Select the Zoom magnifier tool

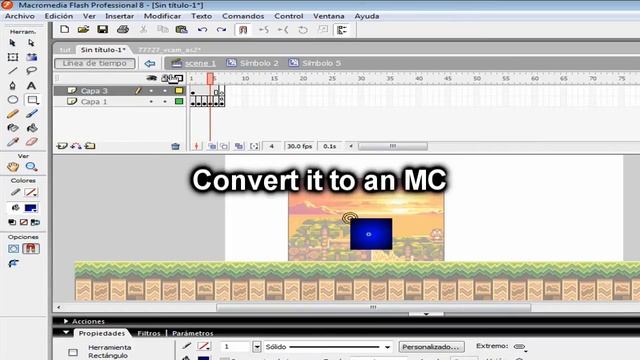[31, 167]
